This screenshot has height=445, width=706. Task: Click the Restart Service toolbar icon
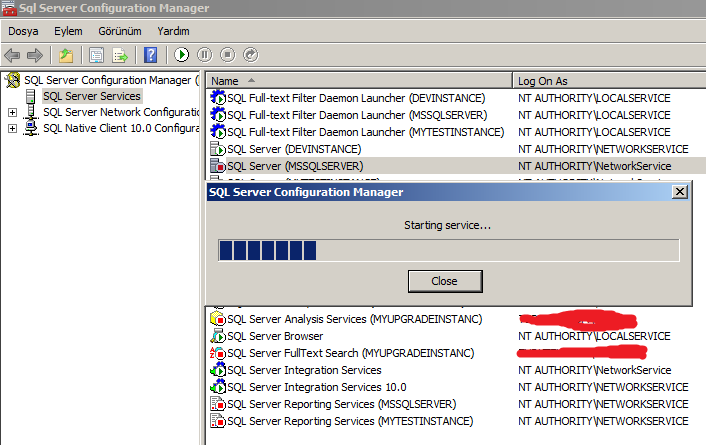click(251, 55)
